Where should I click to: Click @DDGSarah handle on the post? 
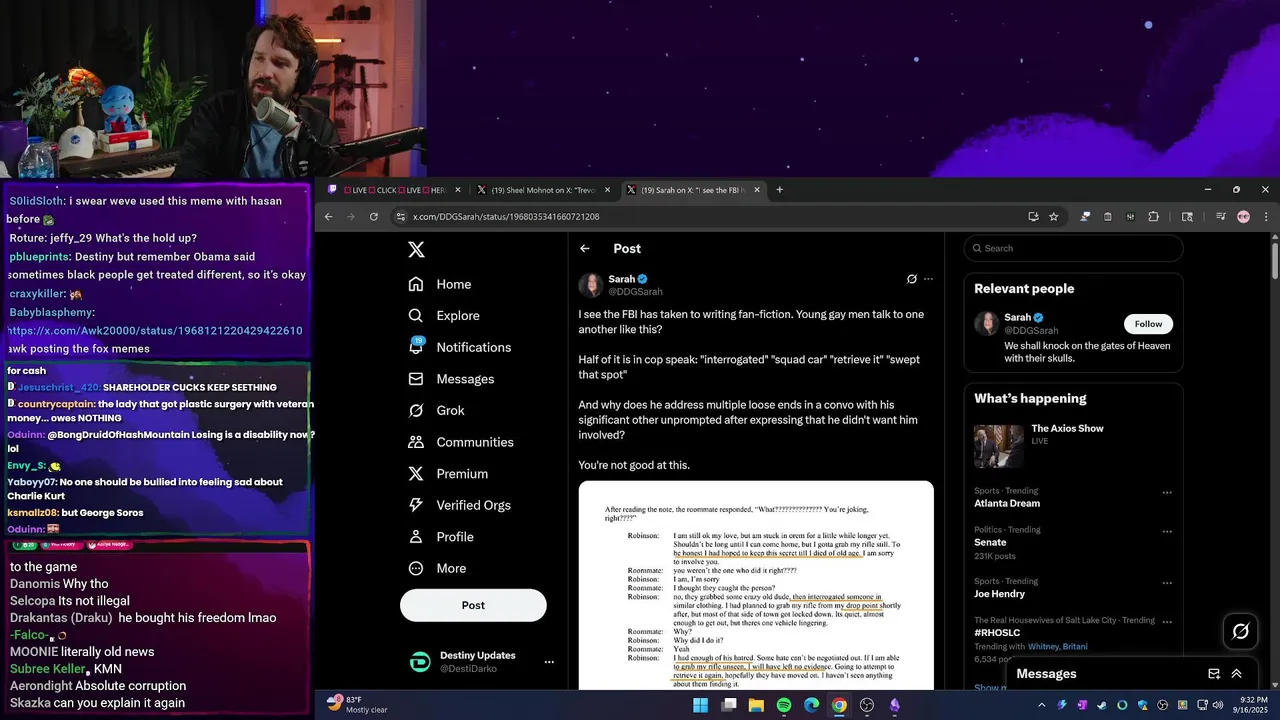(636, 292)
